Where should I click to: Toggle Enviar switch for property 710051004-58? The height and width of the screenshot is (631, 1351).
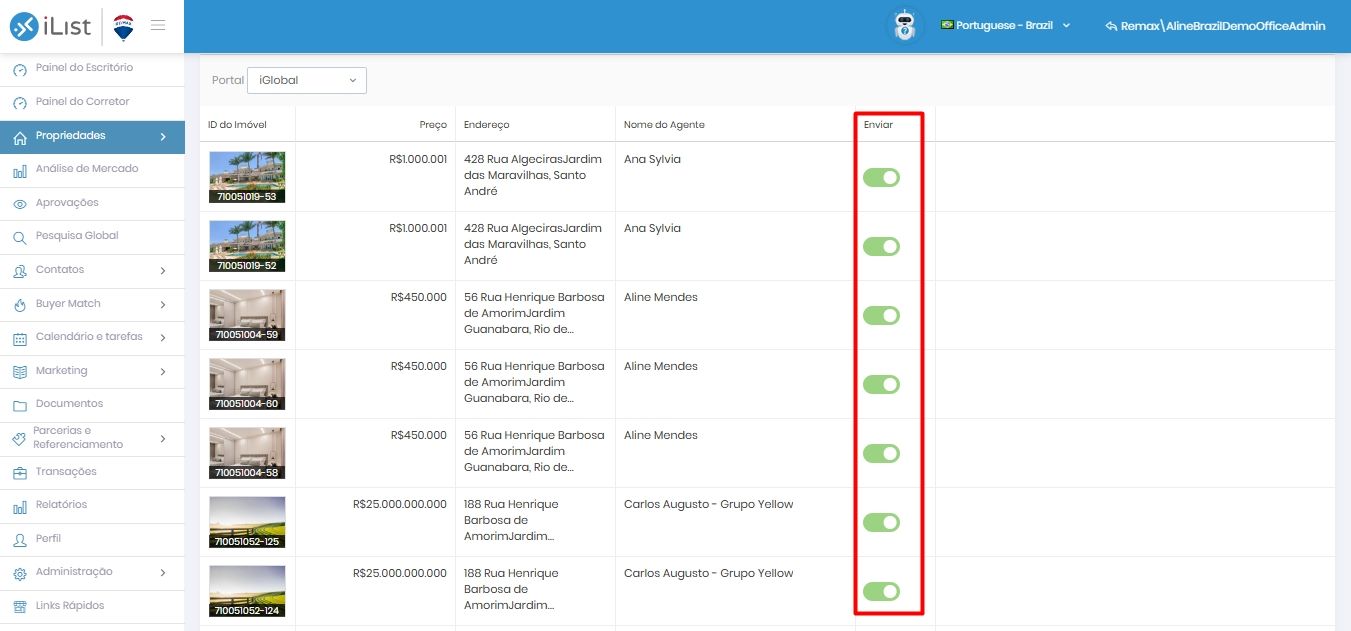(x=882, y=453)
